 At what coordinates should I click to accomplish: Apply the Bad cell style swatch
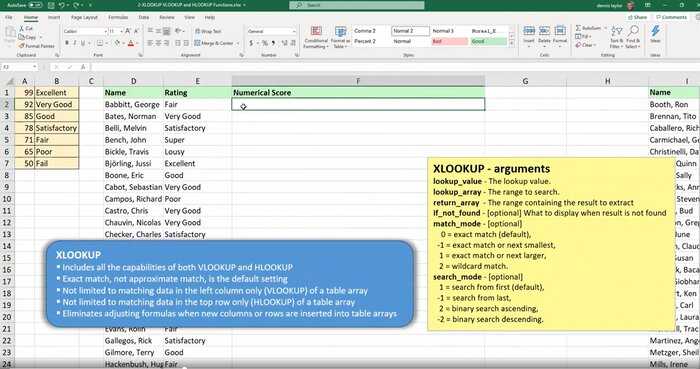coord(450,41)
